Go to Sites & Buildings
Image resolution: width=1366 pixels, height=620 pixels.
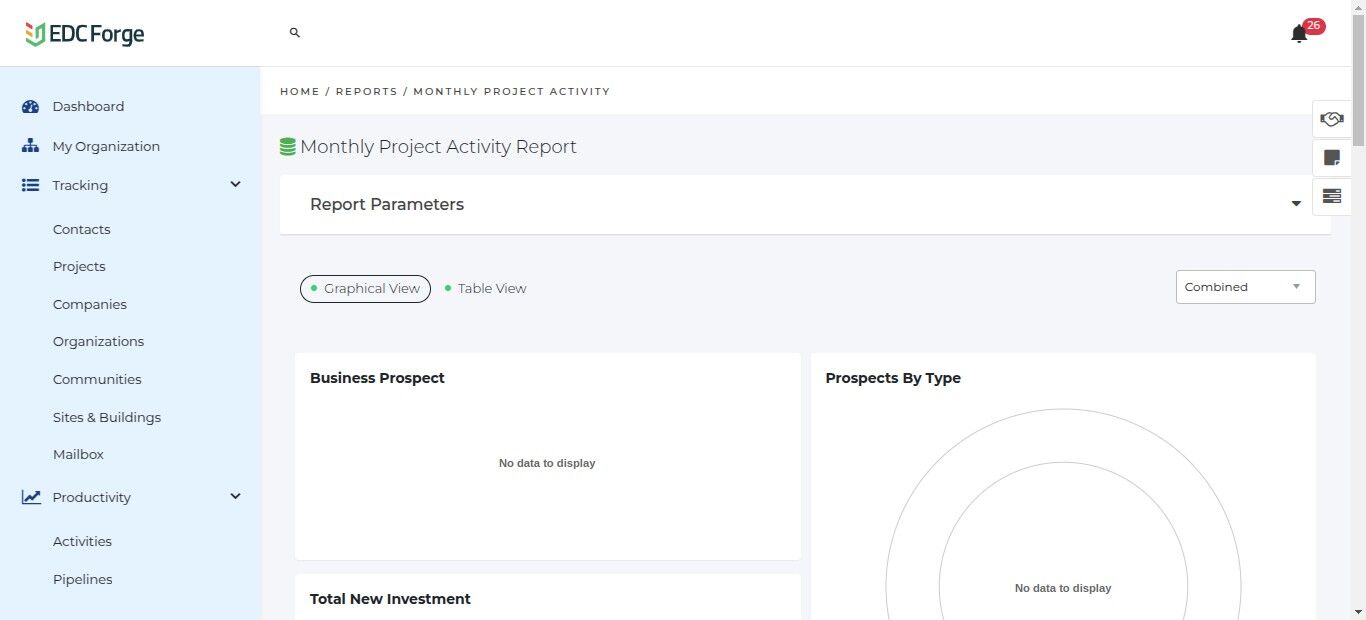pyautogui.click(x=107, y=417)
